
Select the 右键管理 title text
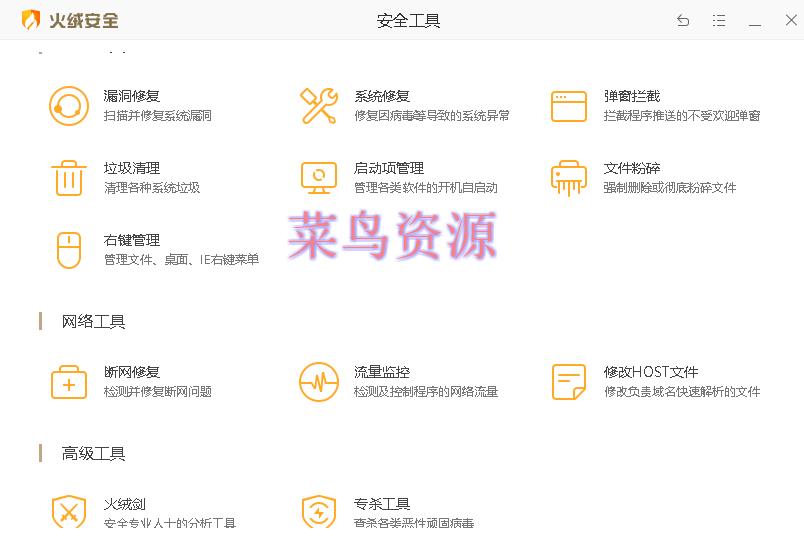tap(132, 240)
